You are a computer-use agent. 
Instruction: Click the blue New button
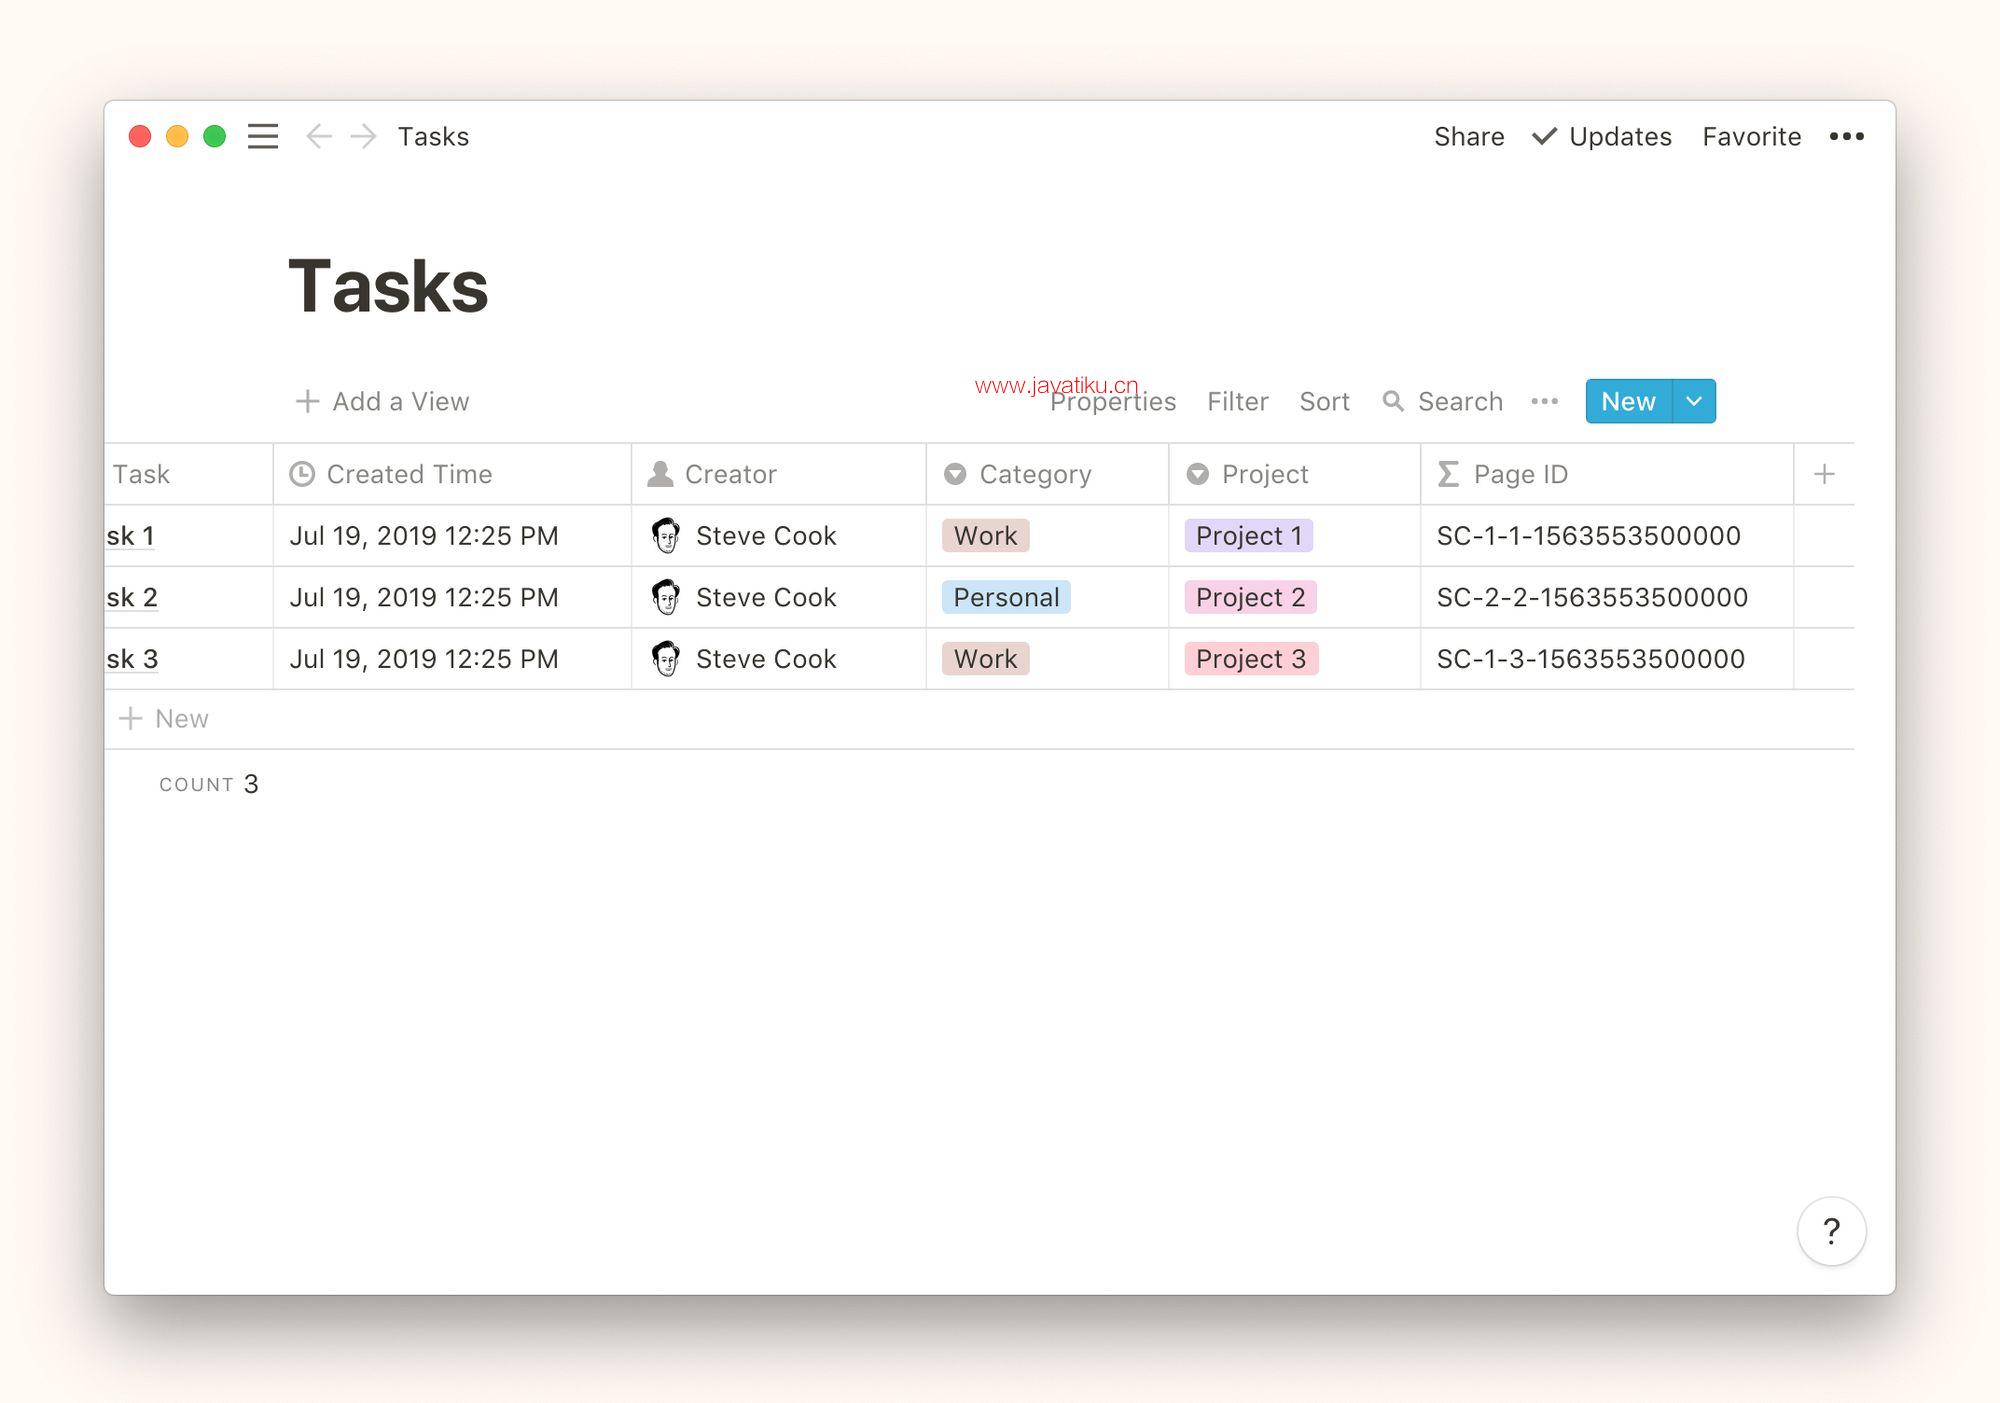(x=1628, y=401)
